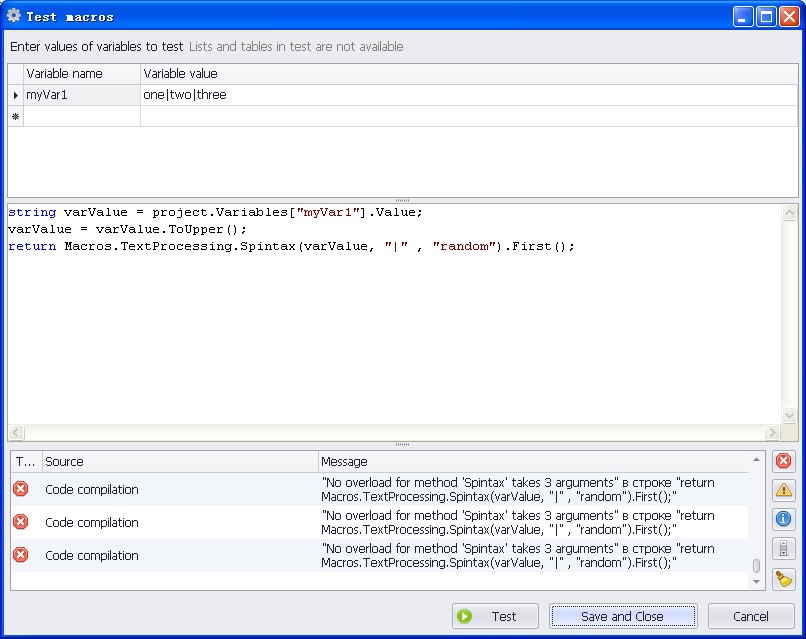Maximize the Test macros window
This screenshot has height=639, width=806.
[766, 17]
